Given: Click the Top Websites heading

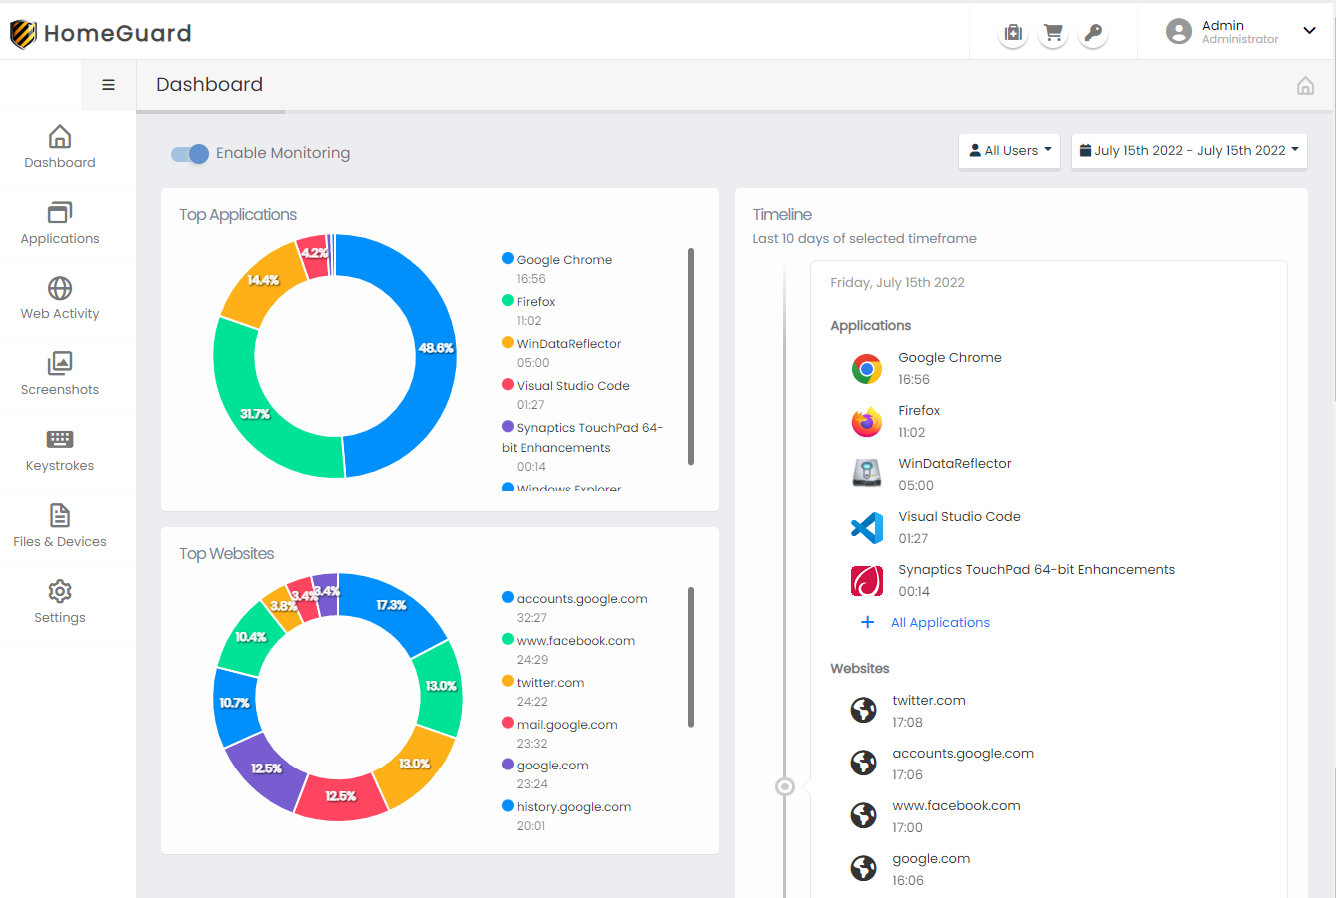Looking at the screenshot, I should (x=227, y=554).
